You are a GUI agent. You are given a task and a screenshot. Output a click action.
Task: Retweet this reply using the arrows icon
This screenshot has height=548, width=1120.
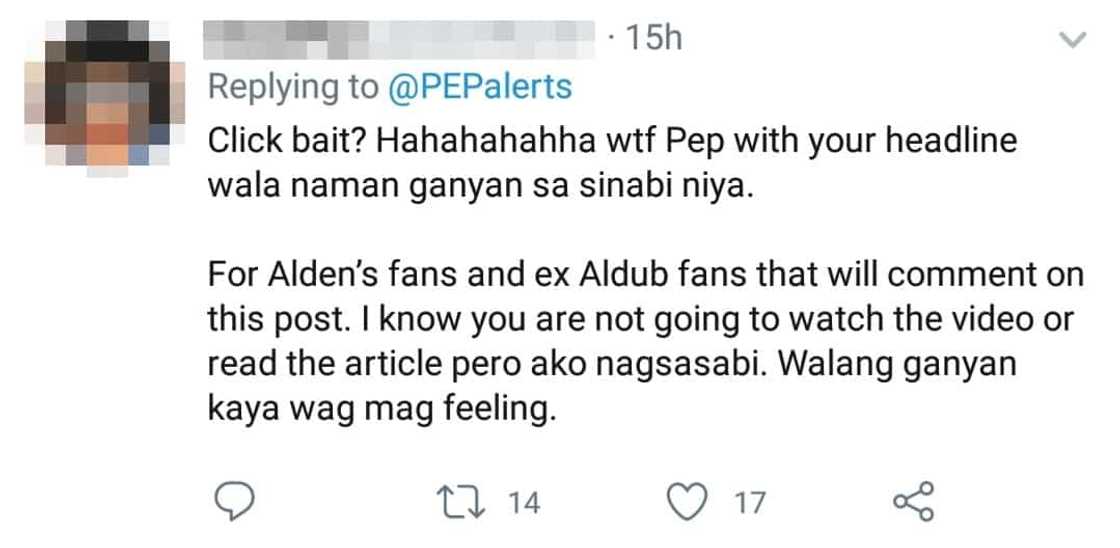[463, 501]
